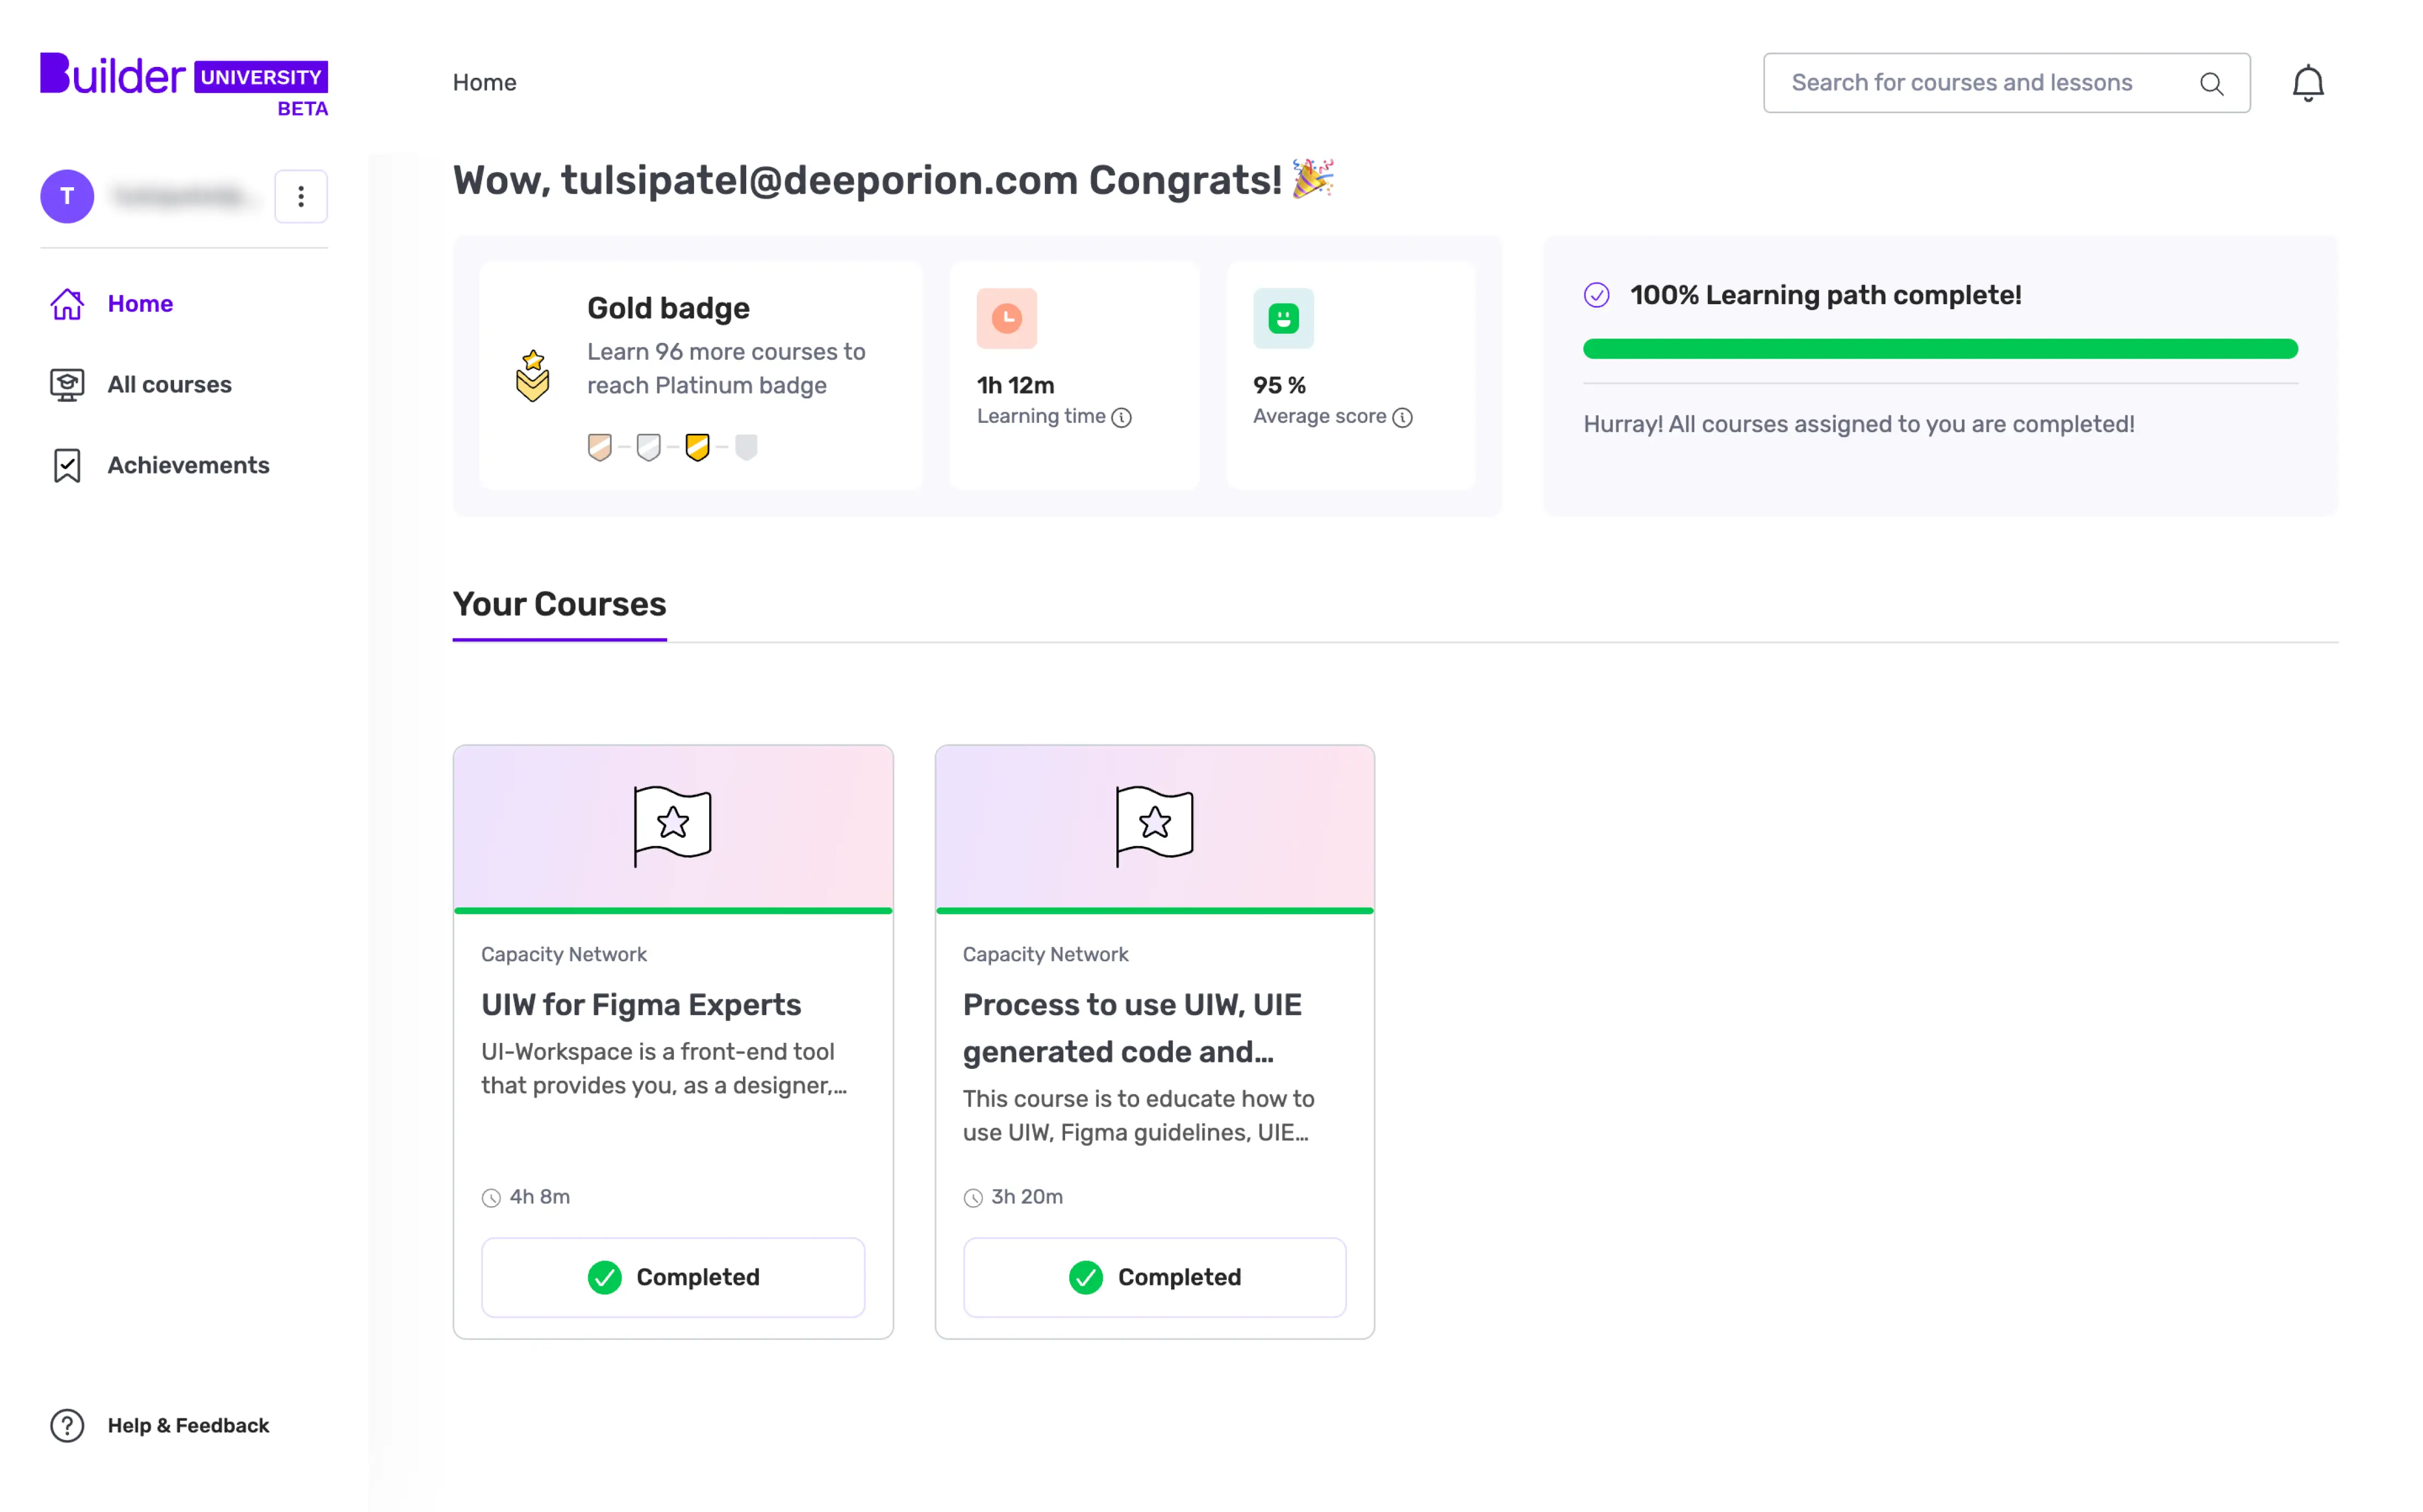The width and height of the screenshot is (2423, 1512).
Task: Click the orange clock Learning time icon
Action: point(1006,319)
